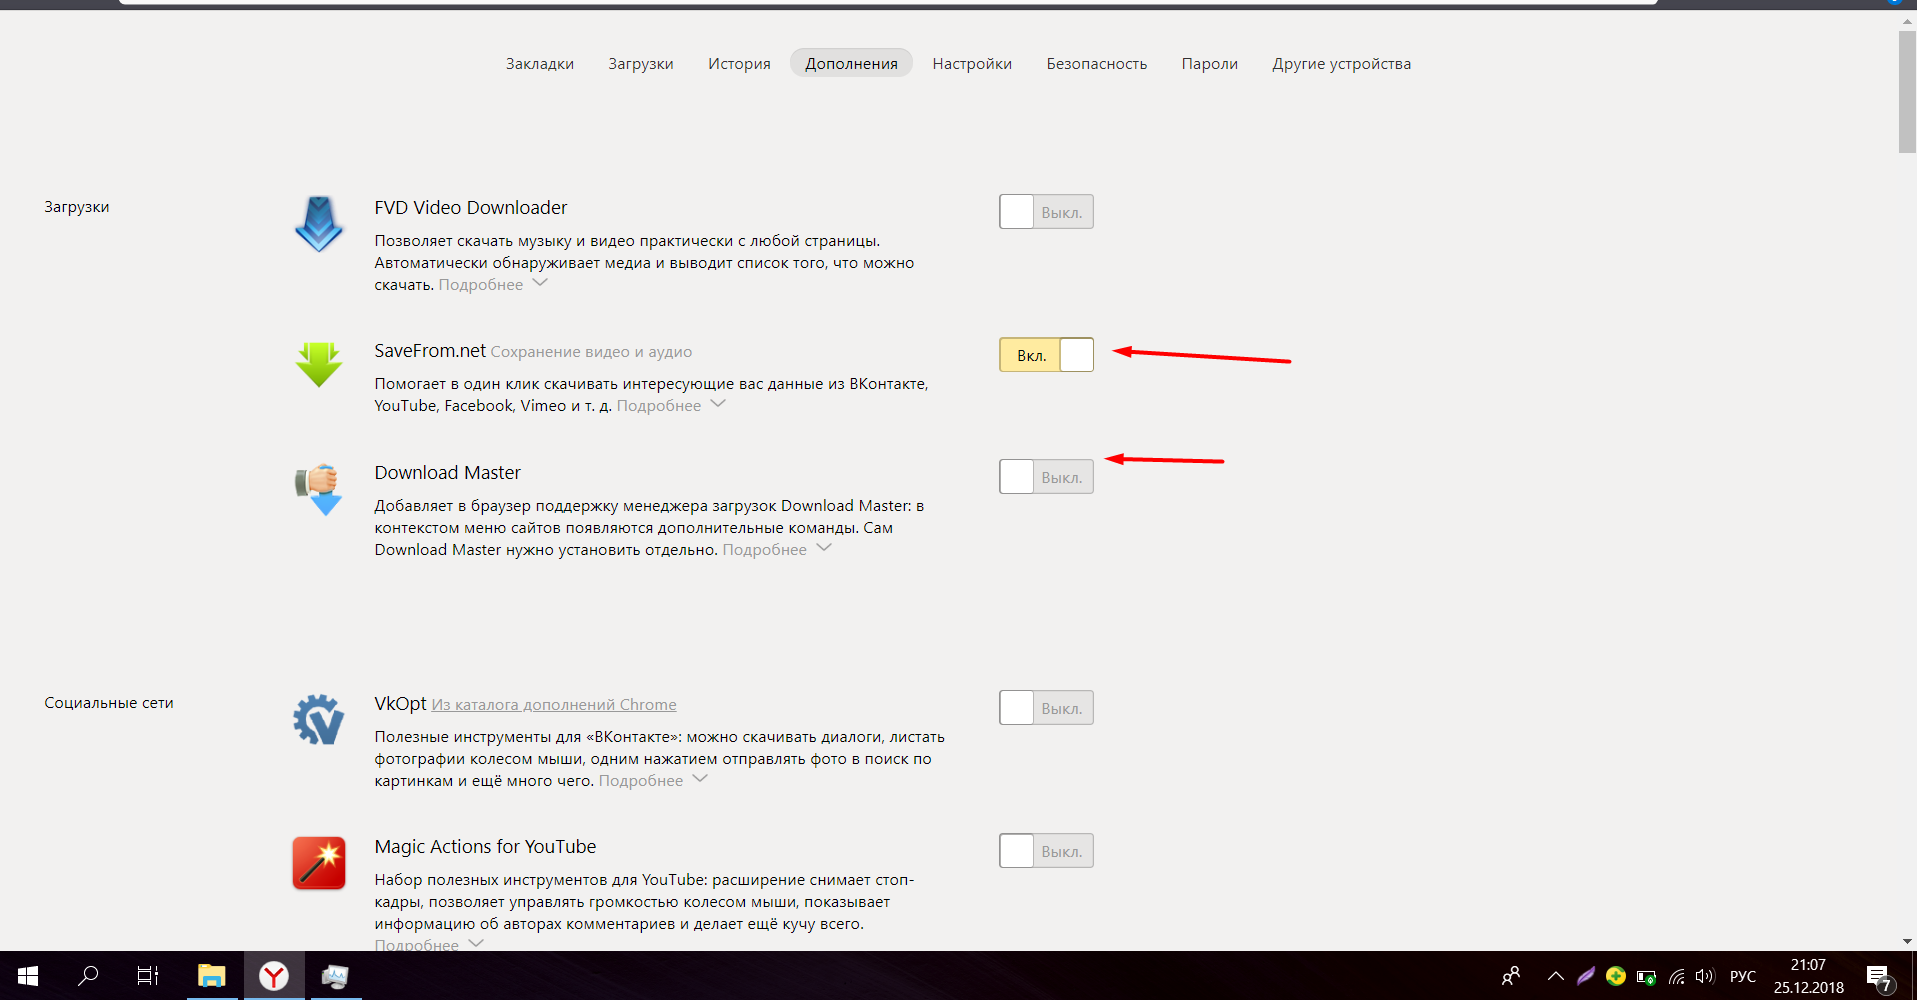Image resolution: width=1917 pixels, height=1000 pixels.
Task: Click the SaveFrom.net green arrow icon
Action: 319,364
